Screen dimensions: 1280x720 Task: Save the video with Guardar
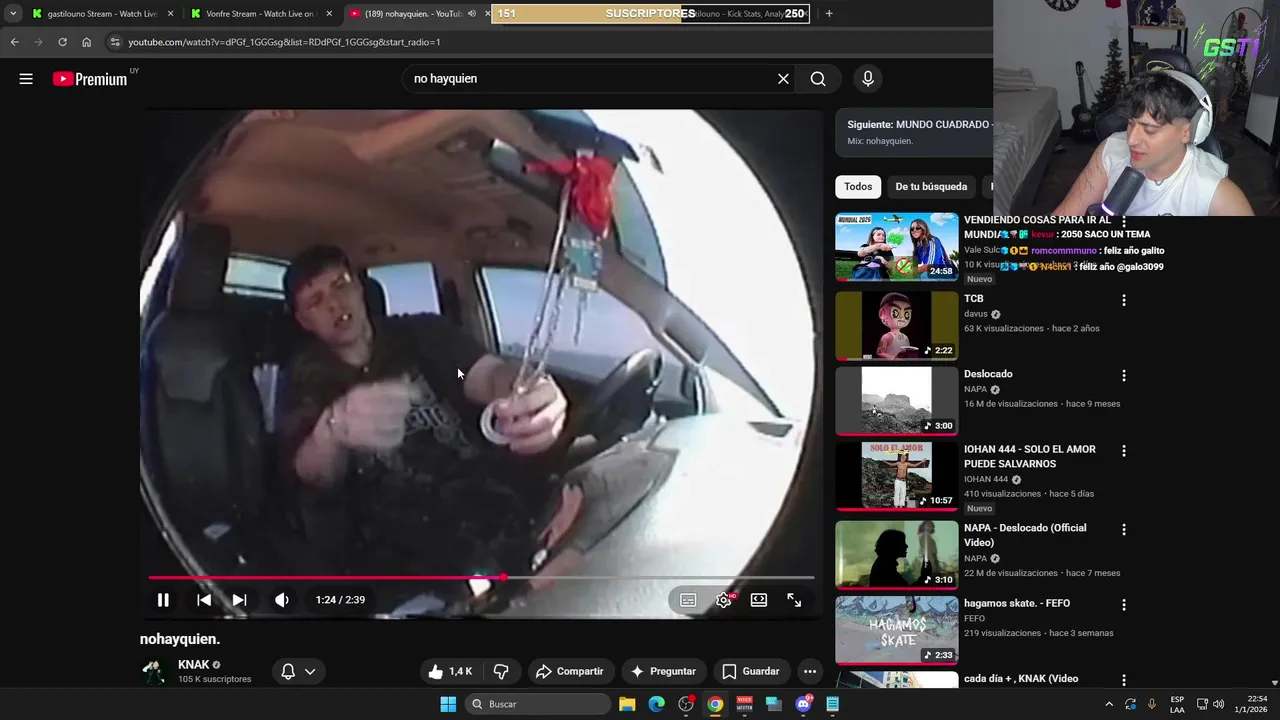click(x=750, y=672)
